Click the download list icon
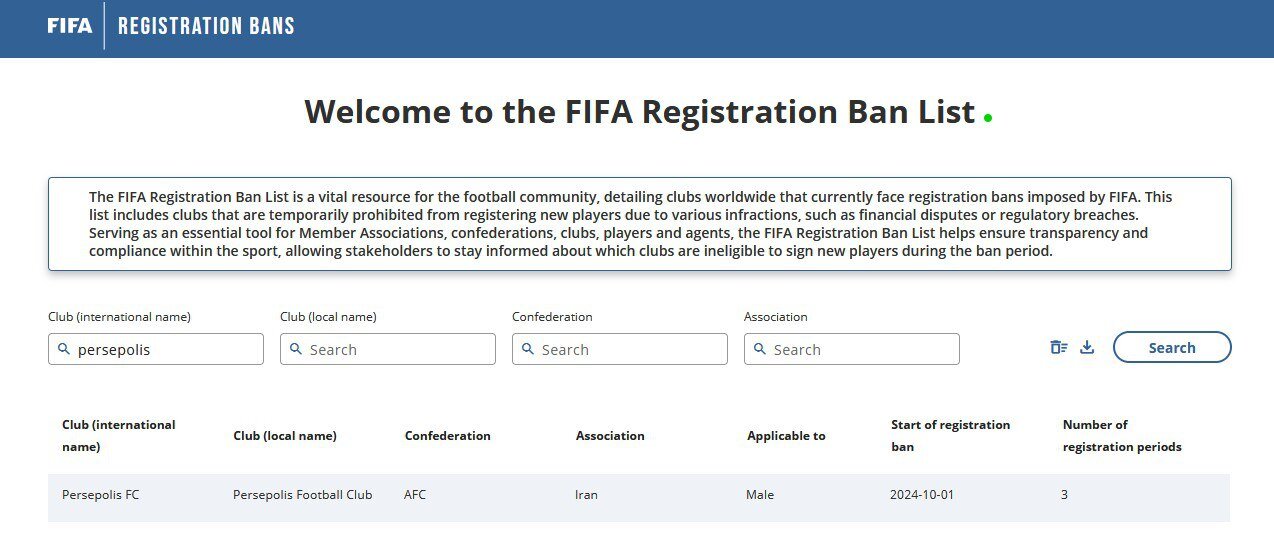Image resolution: width=1274 pixels, height=543 pixels. (x=1087, y=348)
